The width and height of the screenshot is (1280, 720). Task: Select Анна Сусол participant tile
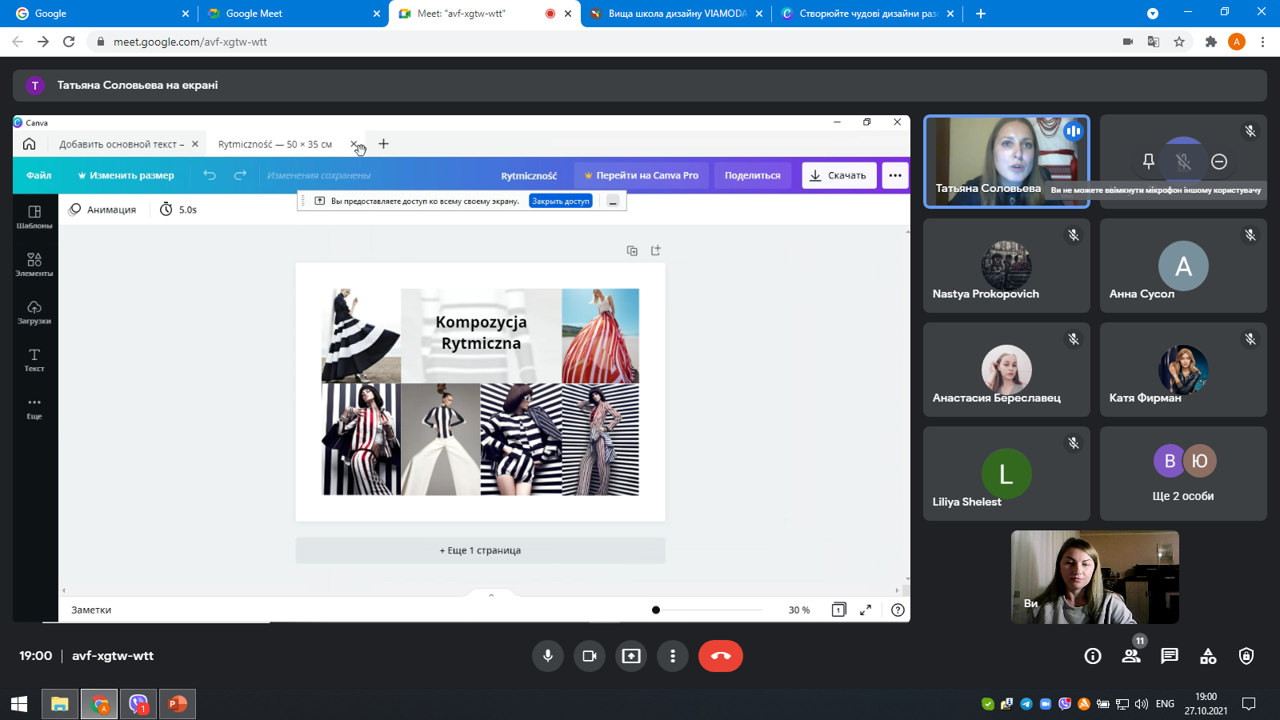tap(1183, 265)
